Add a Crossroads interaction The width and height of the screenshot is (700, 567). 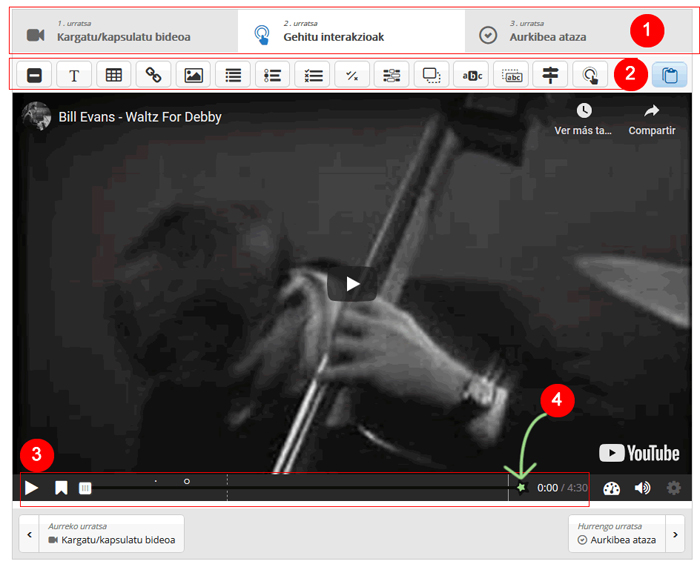[x=550, y=75]
